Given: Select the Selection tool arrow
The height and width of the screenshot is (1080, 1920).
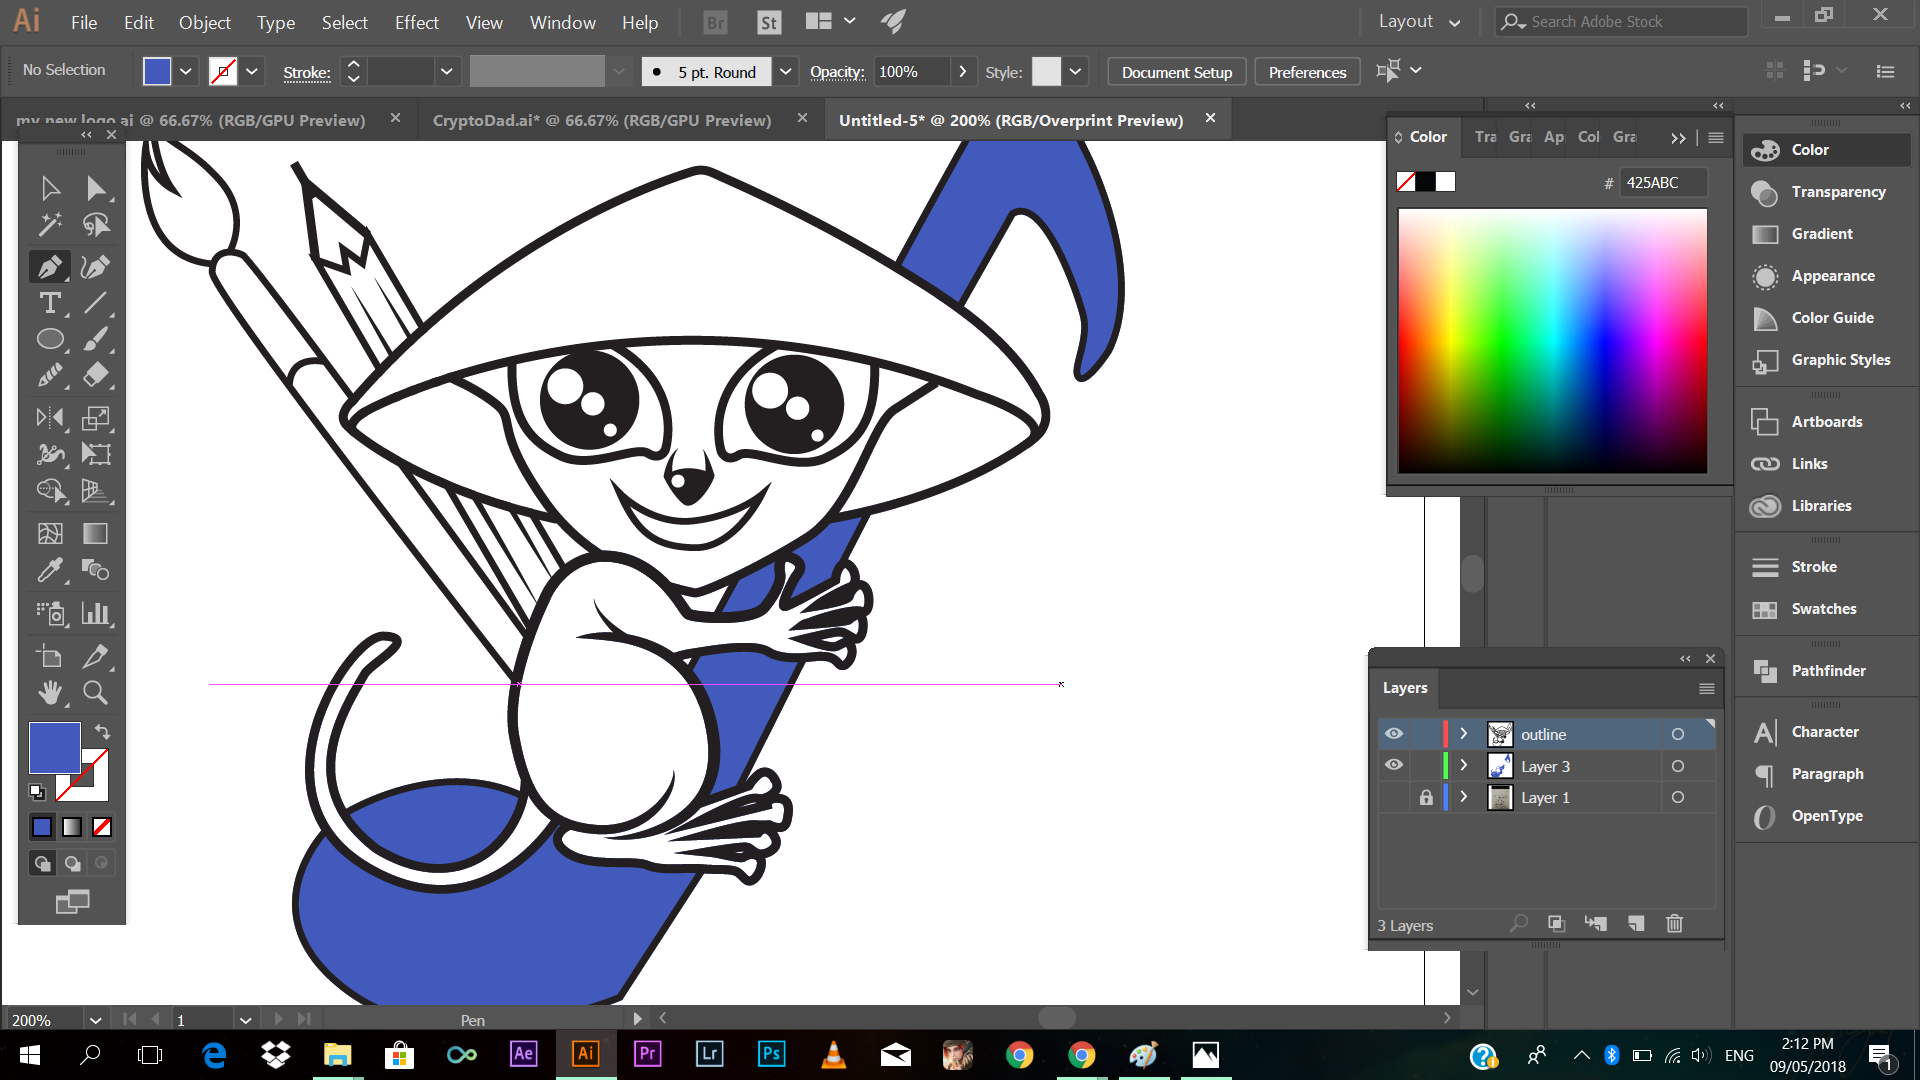Looking at the screenshot, I should (50, 188).
